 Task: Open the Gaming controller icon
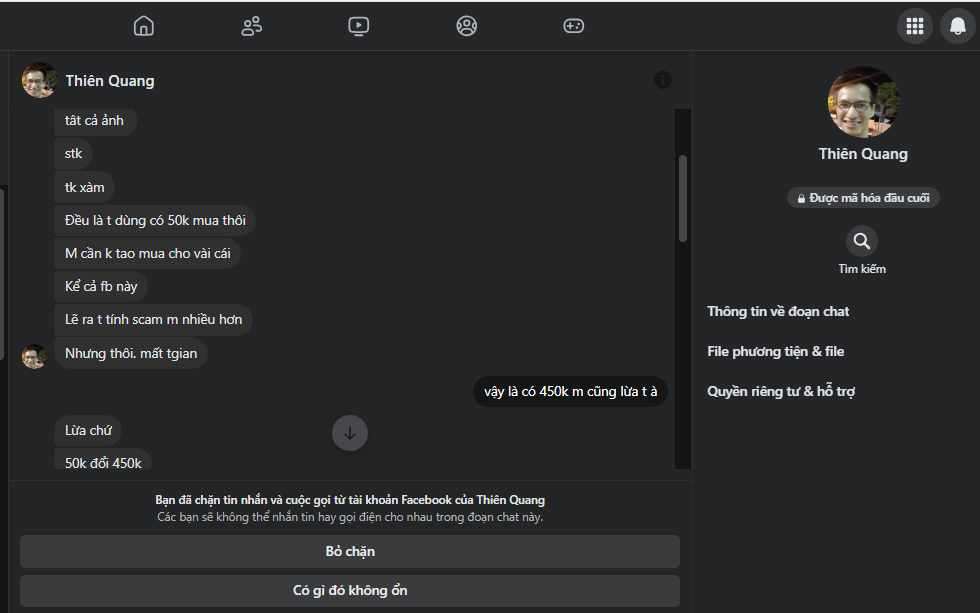point(573,26)
